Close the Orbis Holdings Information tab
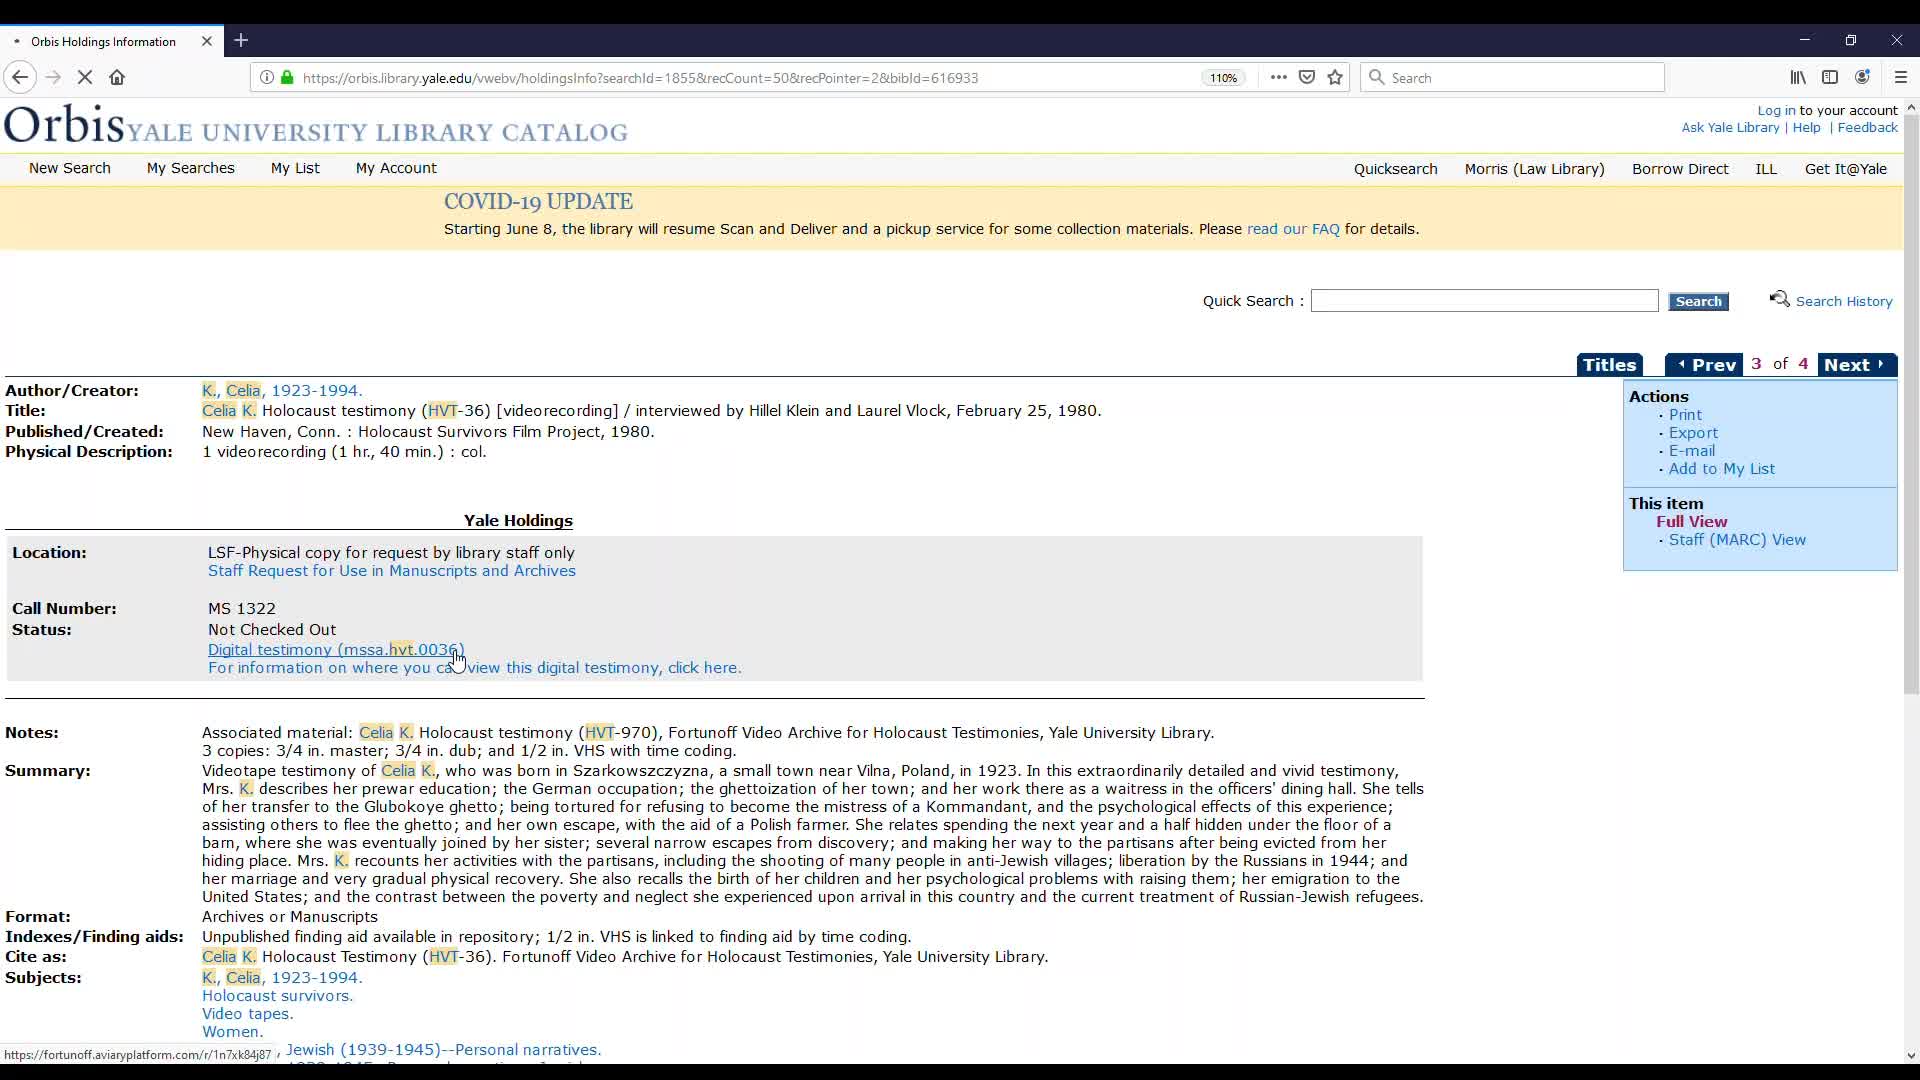This screenshot has height=1080, width=1920. pos(207,41)
